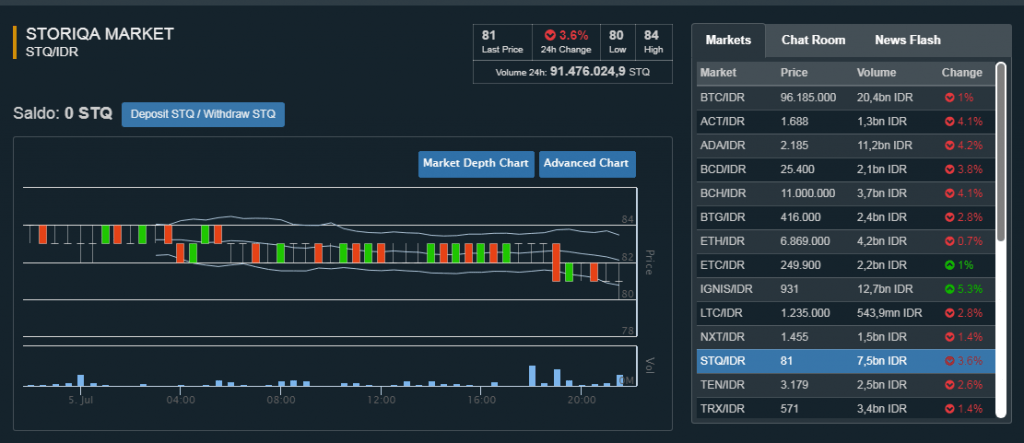
Task: Sort by the Price column header
Action: click(x=794, y=73)
